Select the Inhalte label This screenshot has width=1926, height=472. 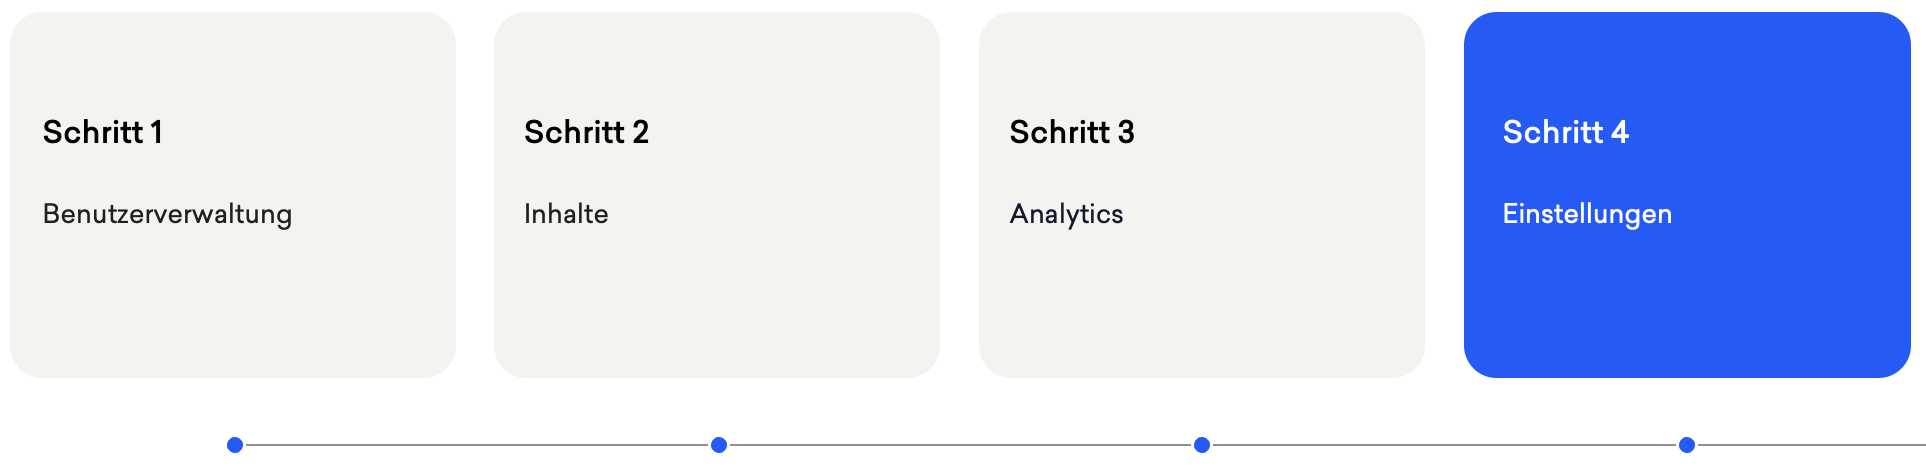566,214
